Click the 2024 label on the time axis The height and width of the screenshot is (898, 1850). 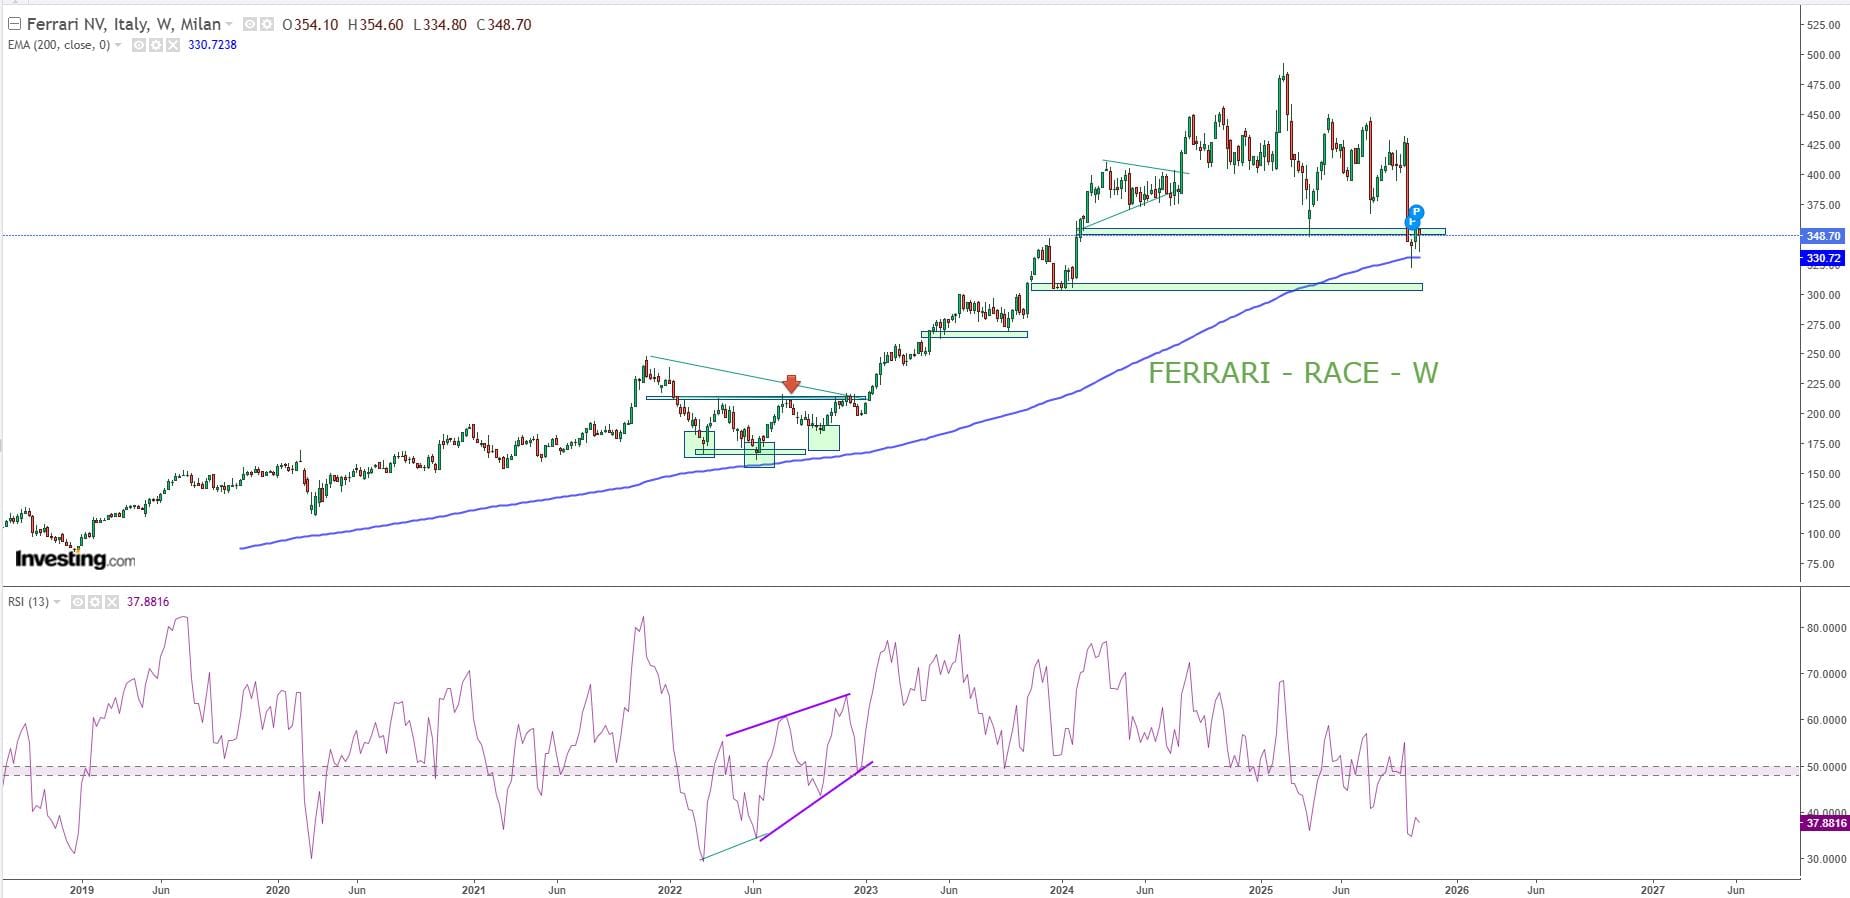coord(1062,890)
